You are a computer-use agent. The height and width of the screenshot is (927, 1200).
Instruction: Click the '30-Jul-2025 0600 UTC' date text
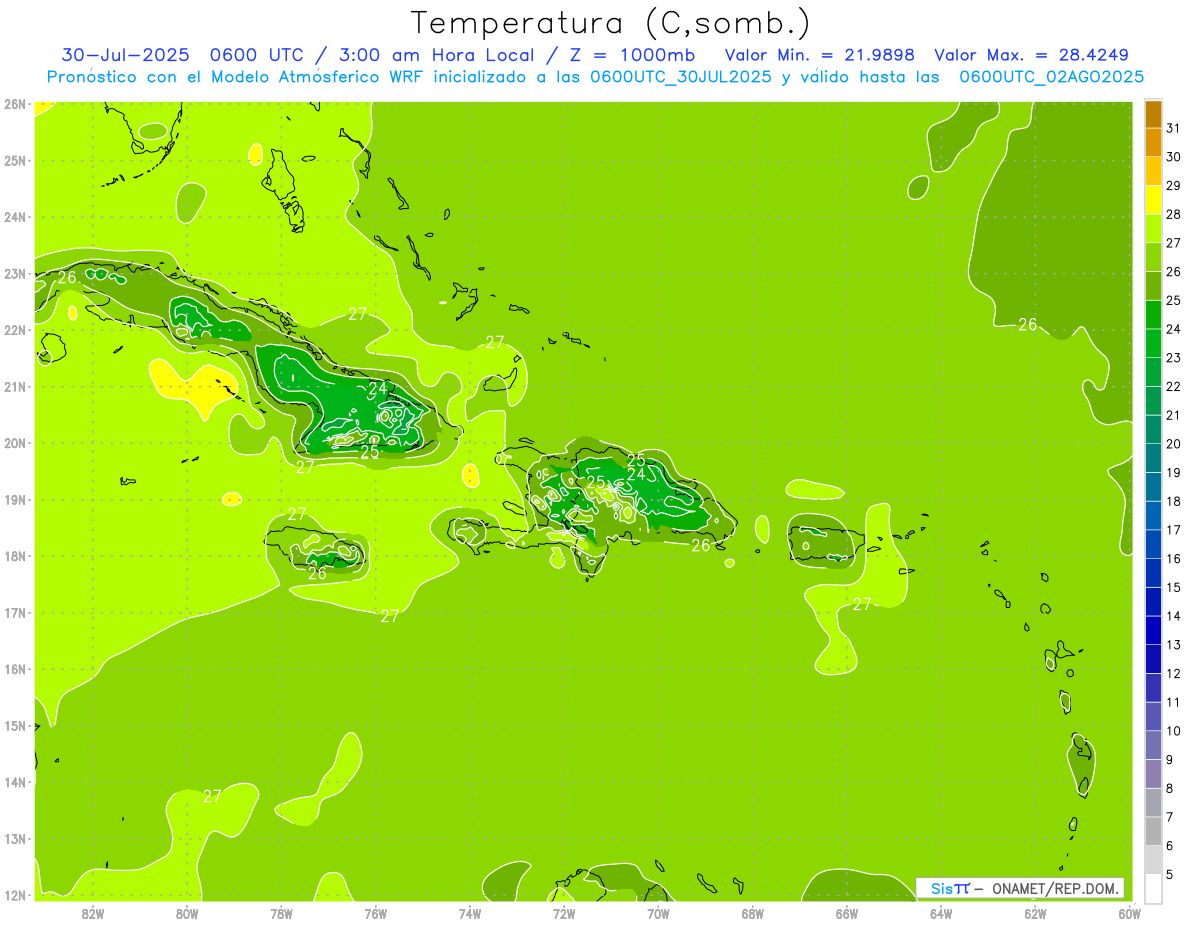click(x=182, y=55)
